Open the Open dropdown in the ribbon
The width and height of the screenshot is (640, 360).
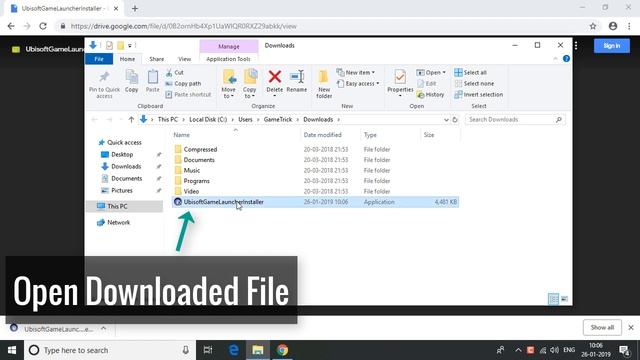[431, 73]
